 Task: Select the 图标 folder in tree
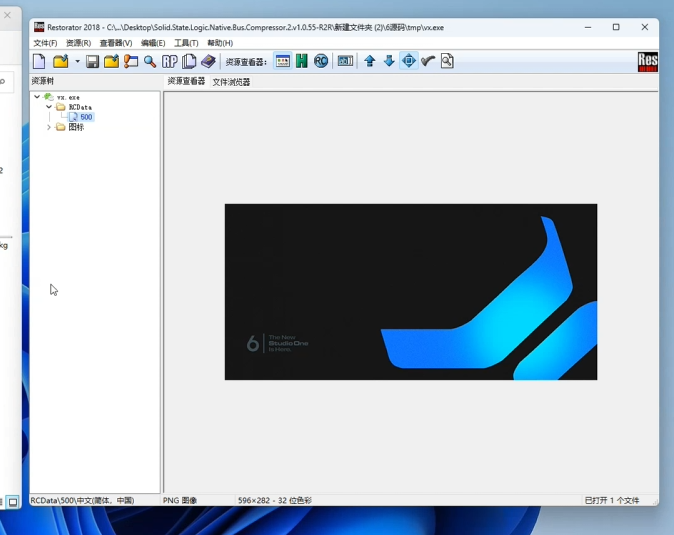coord(76,127)
